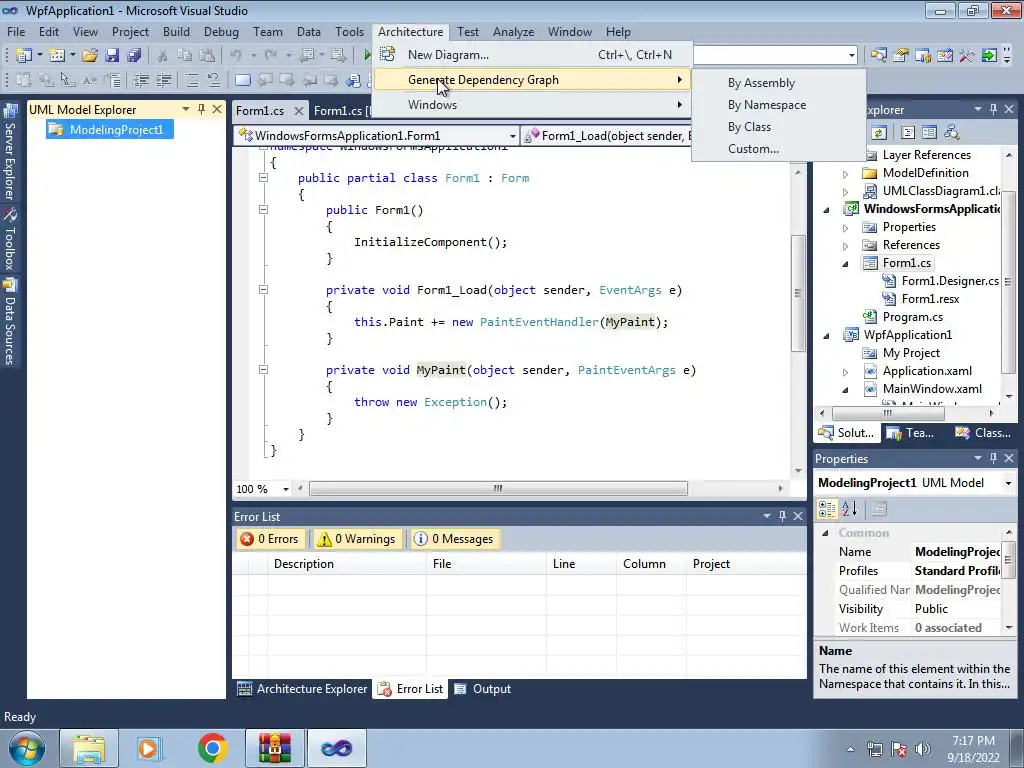The height and width of the screenshot is (768, 1024).
Task: Toggle the 0 Errors filter button
Action: (269, 539)
